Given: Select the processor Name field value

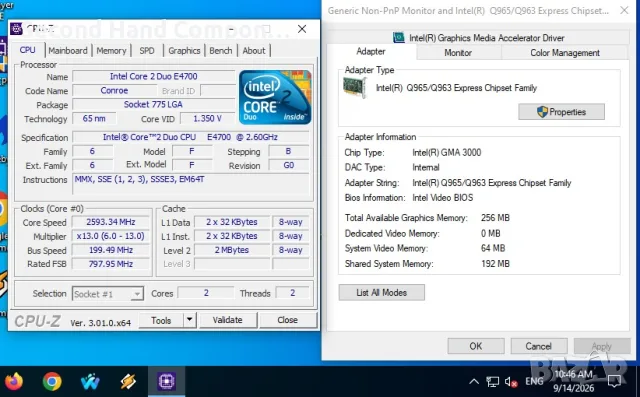Looking at the screenshot, I should 153,76.
